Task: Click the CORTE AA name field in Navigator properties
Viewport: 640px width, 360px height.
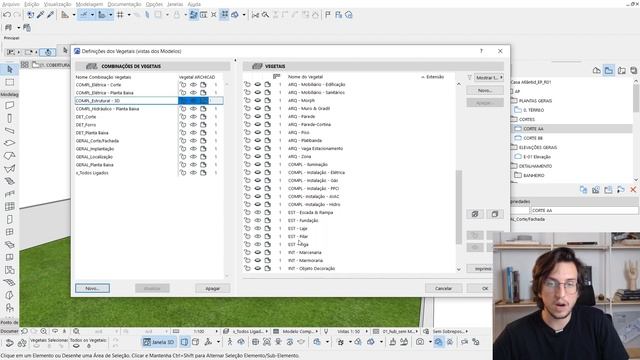Action: (584, 210)
